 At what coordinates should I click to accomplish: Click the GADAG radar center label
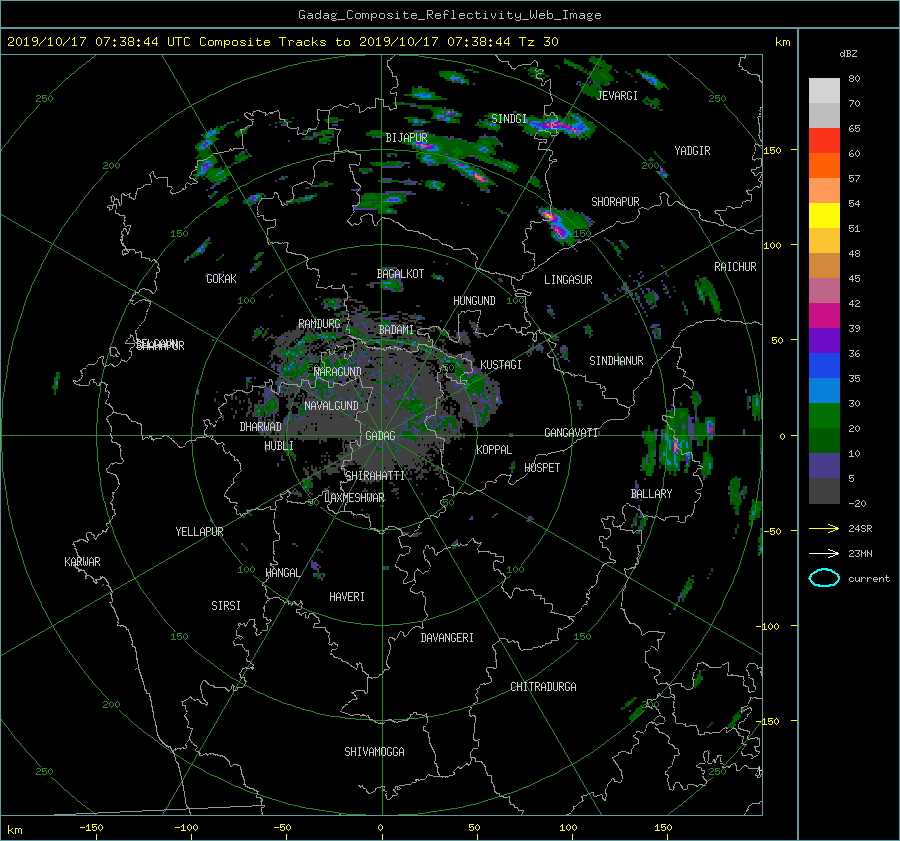coord(380,436)
